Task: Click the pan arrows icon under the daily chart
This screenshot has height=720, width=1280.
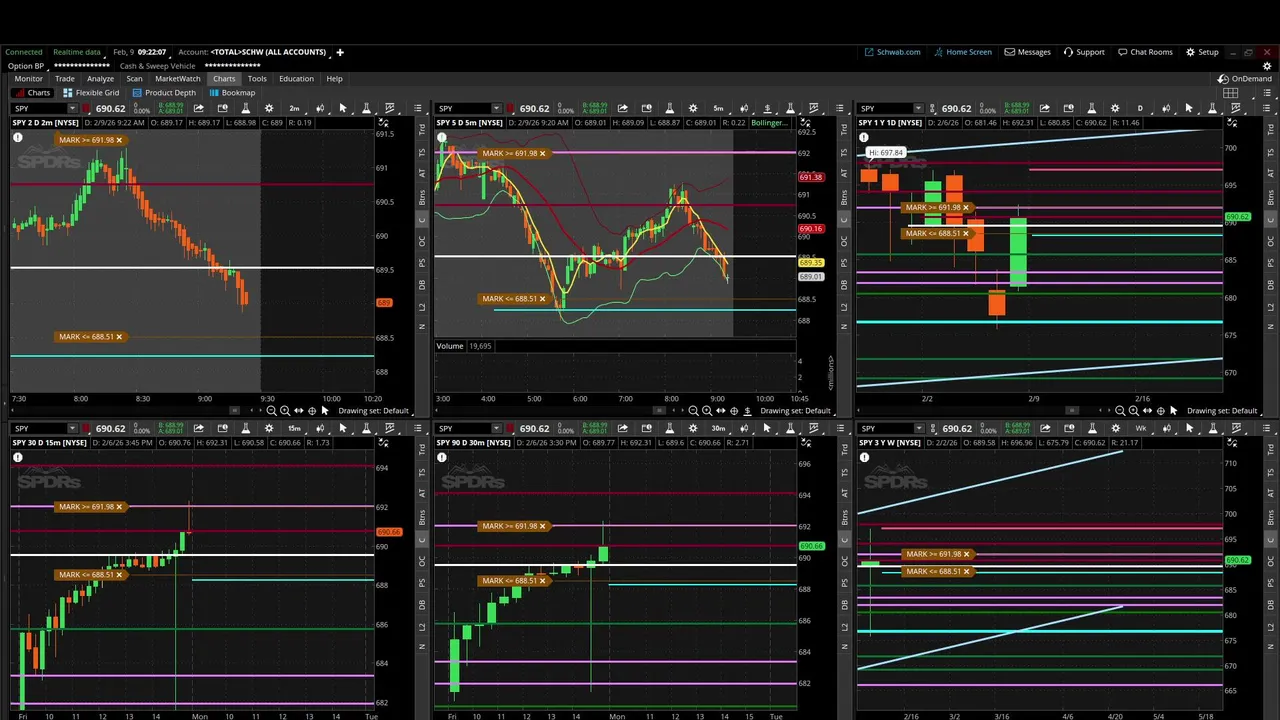Action: pos(1146,411)
